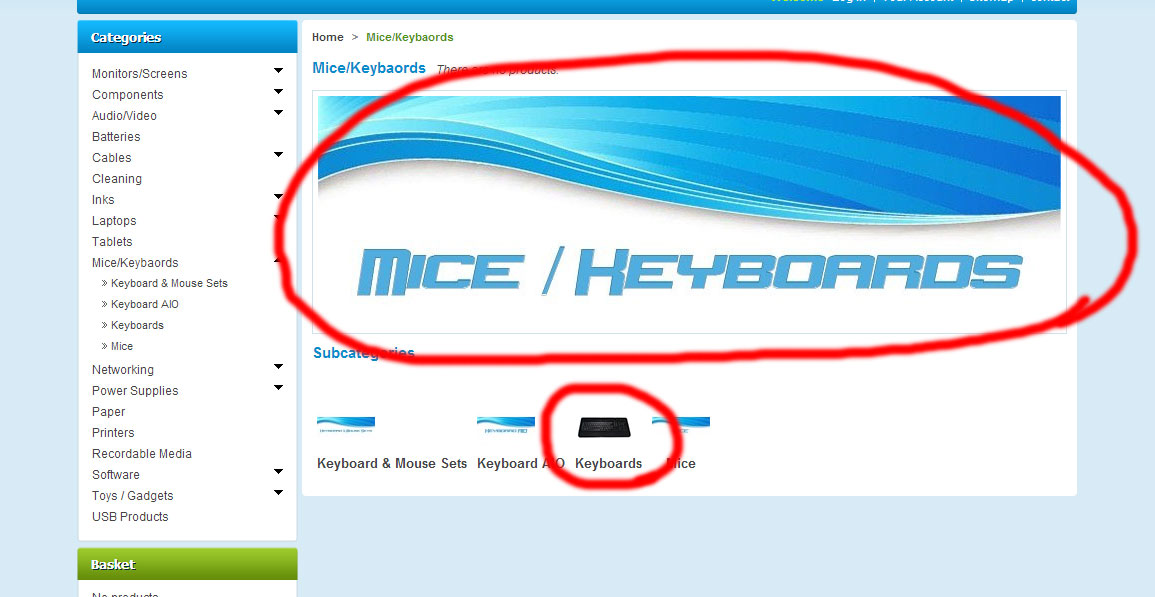The image size is (1155, 597).
Task: Open the Keyboards subcategory label under Subcategories
Action: pyautogui.click(x=608, y=464)
